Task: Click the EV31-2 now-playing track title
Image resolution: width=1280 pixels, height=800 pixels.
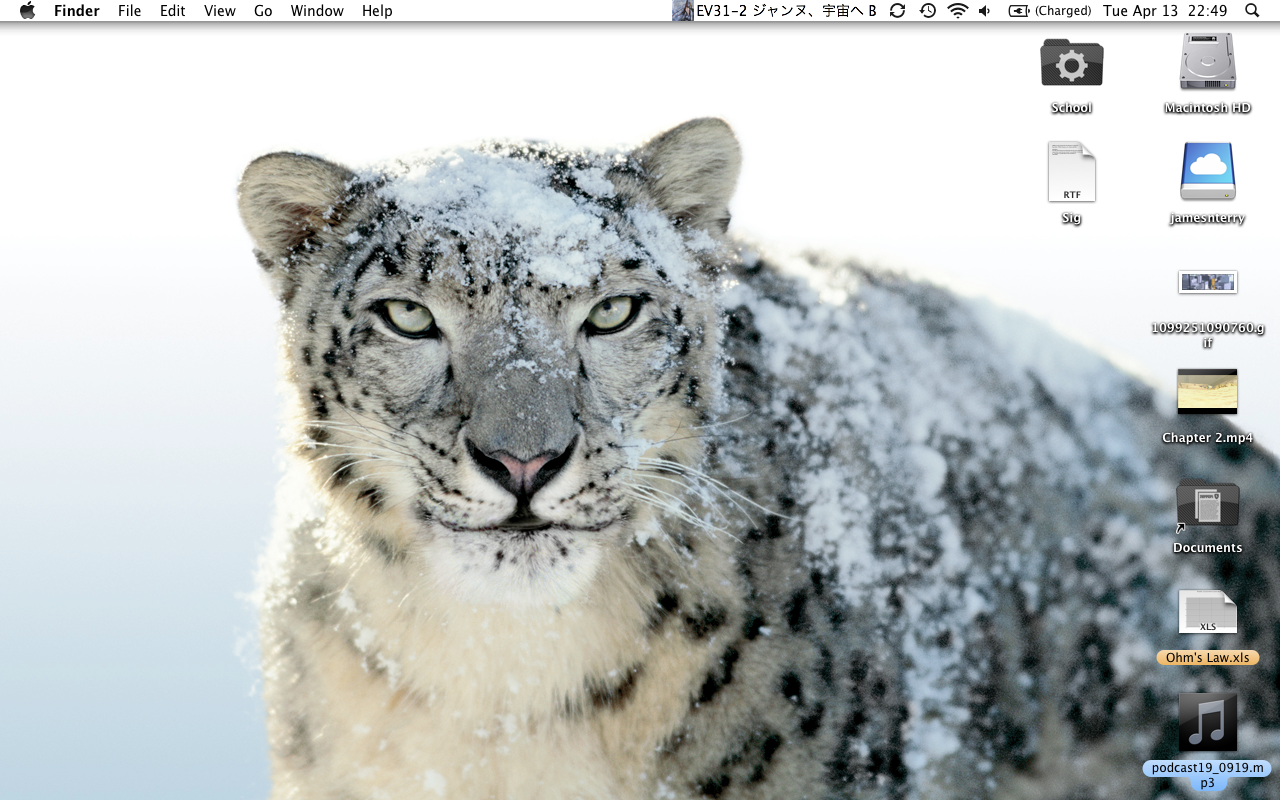Action: tap(786, 11)
